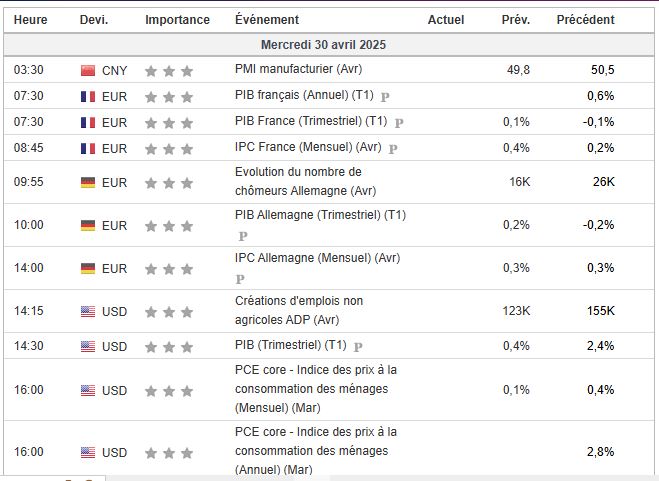This screenshot has width=659, height=481.
Task: Click the preliminary P icon next to PIB France (Trimestriel)
Action: pos(398,123)
